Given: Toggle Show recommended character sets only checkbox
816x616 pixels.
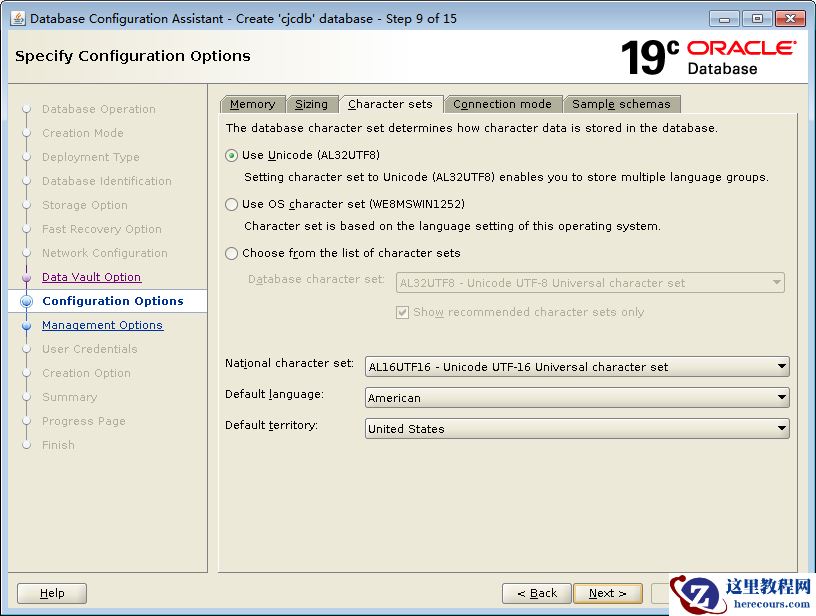Looking at the screenshot, I should pos(402,312).
